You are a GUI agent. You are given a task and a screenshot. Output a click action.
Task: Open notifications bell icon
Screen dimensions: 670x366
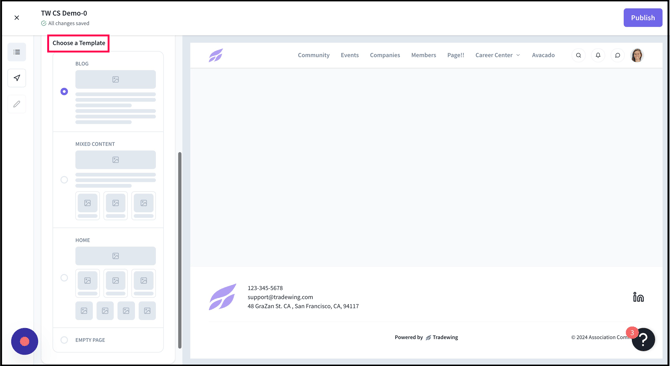click(x=598, y=55)
